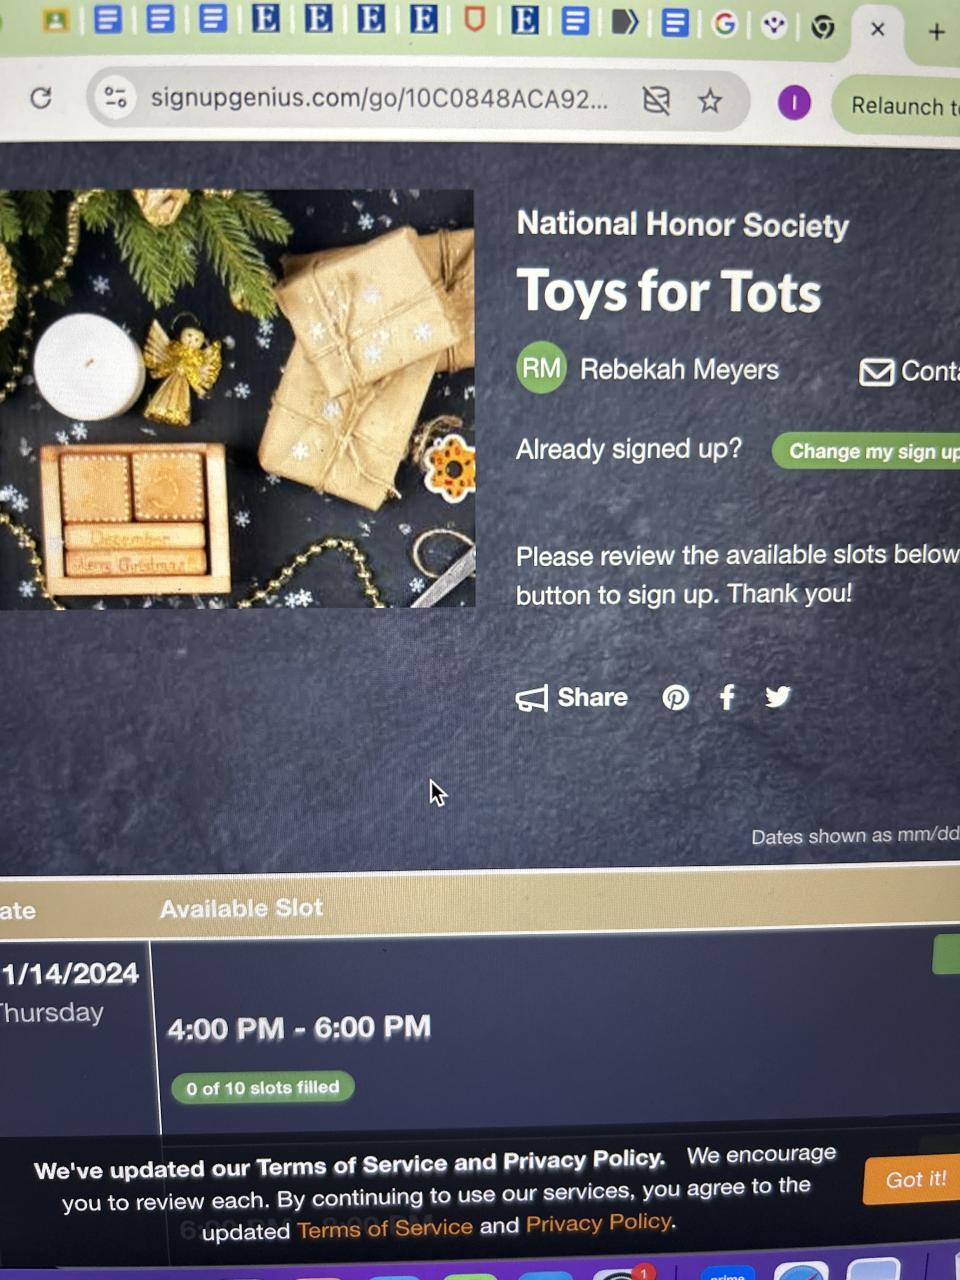The width and height of the screenshot is (960, 1280).
Task: Bookmark this page with the star icon
Action: point(710,101)
